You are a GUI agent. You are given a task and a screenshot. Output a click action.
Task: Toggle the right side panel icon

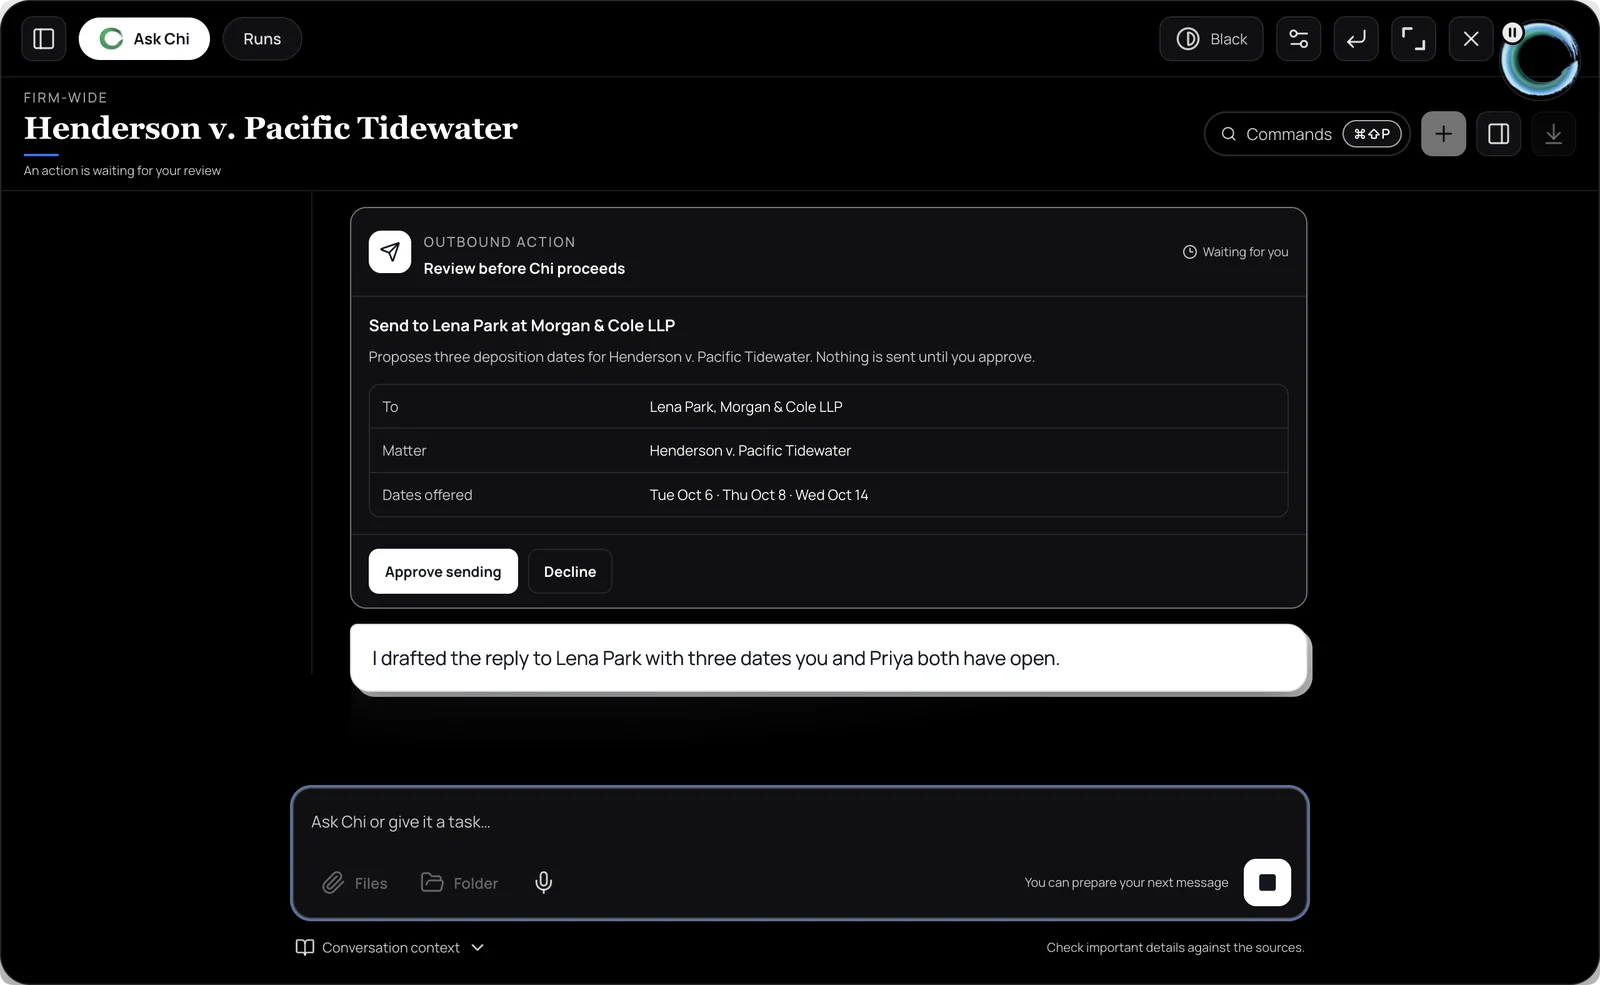1498,134
